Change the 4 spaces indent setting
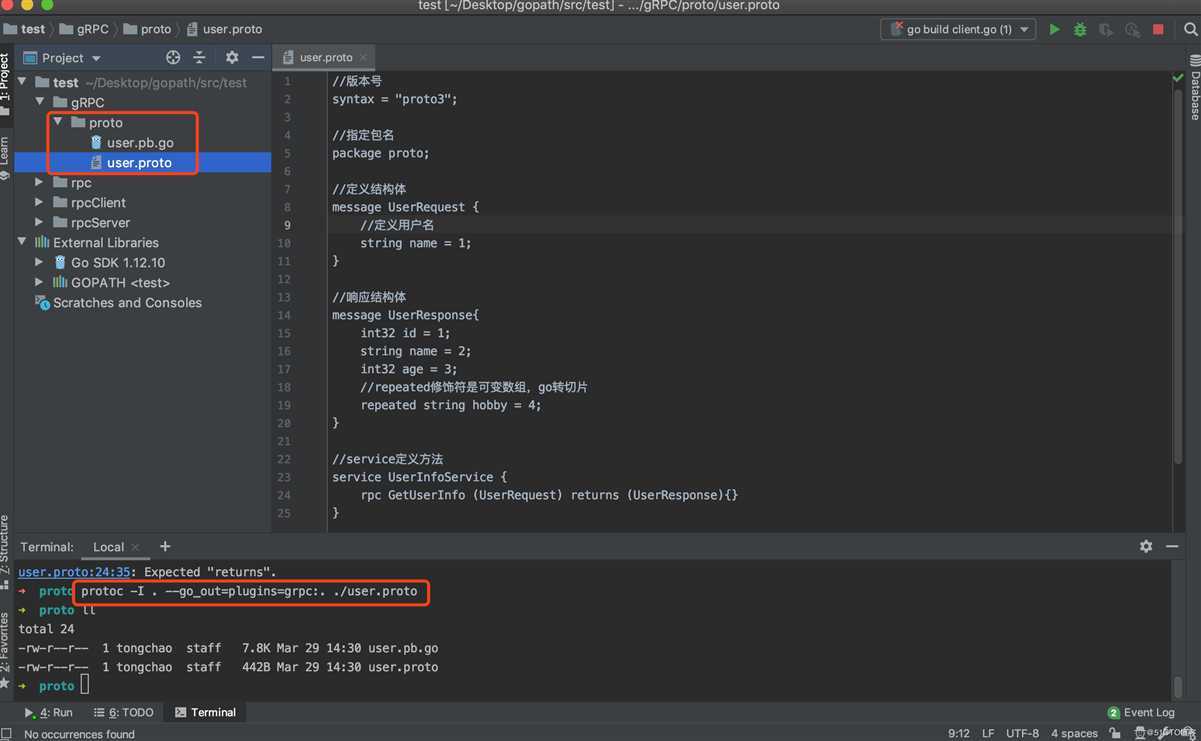The image size is (1201, 741). pos(1072,733)
